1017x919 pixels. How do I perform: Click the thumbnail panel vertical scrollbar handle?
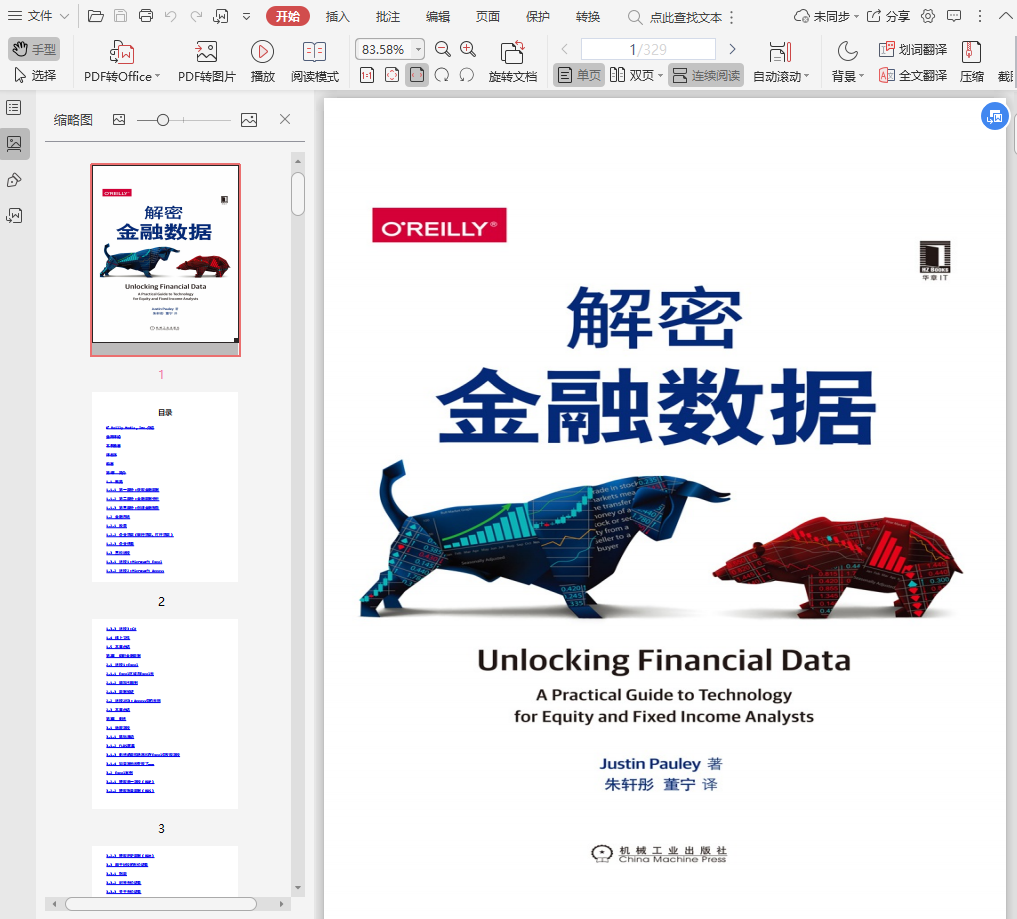298,193
